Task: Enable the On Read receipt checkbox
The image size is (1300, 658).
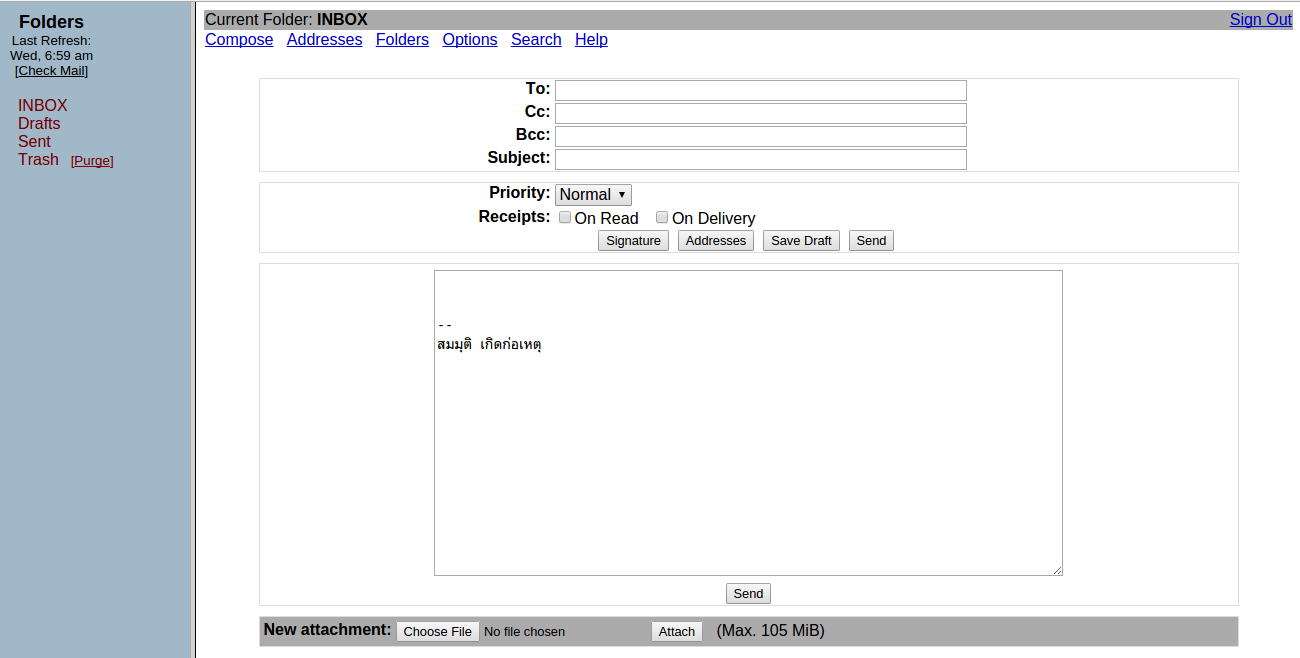Action: (565, 218)
